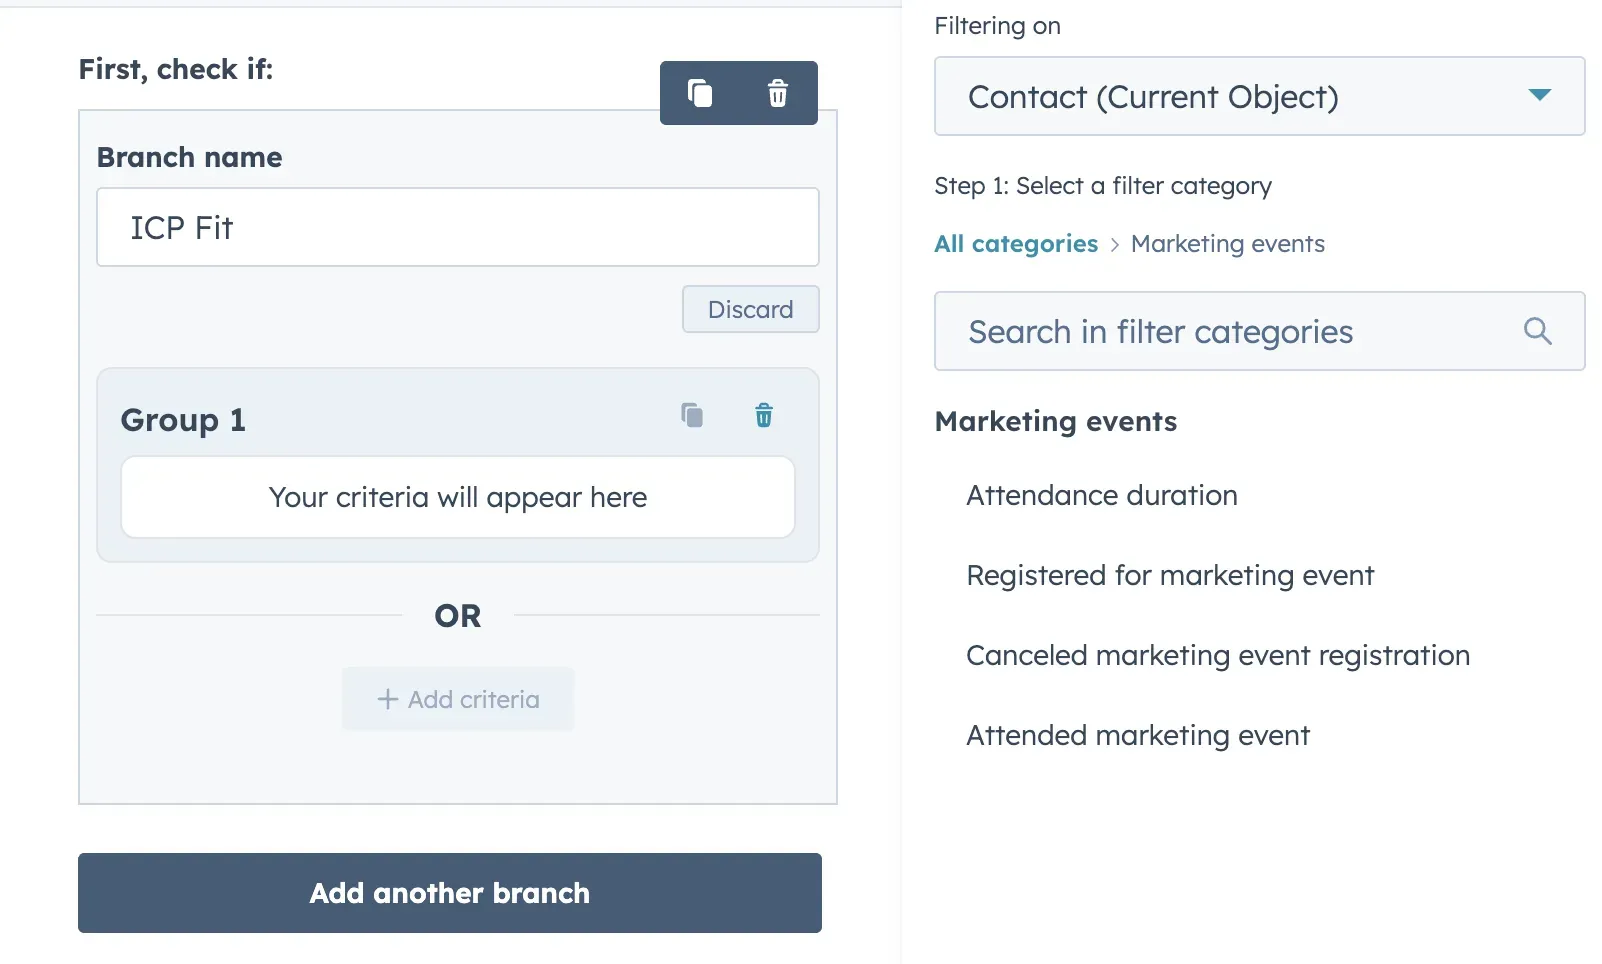Pick Canceled marketing event registration

[x=1218, y=655]
